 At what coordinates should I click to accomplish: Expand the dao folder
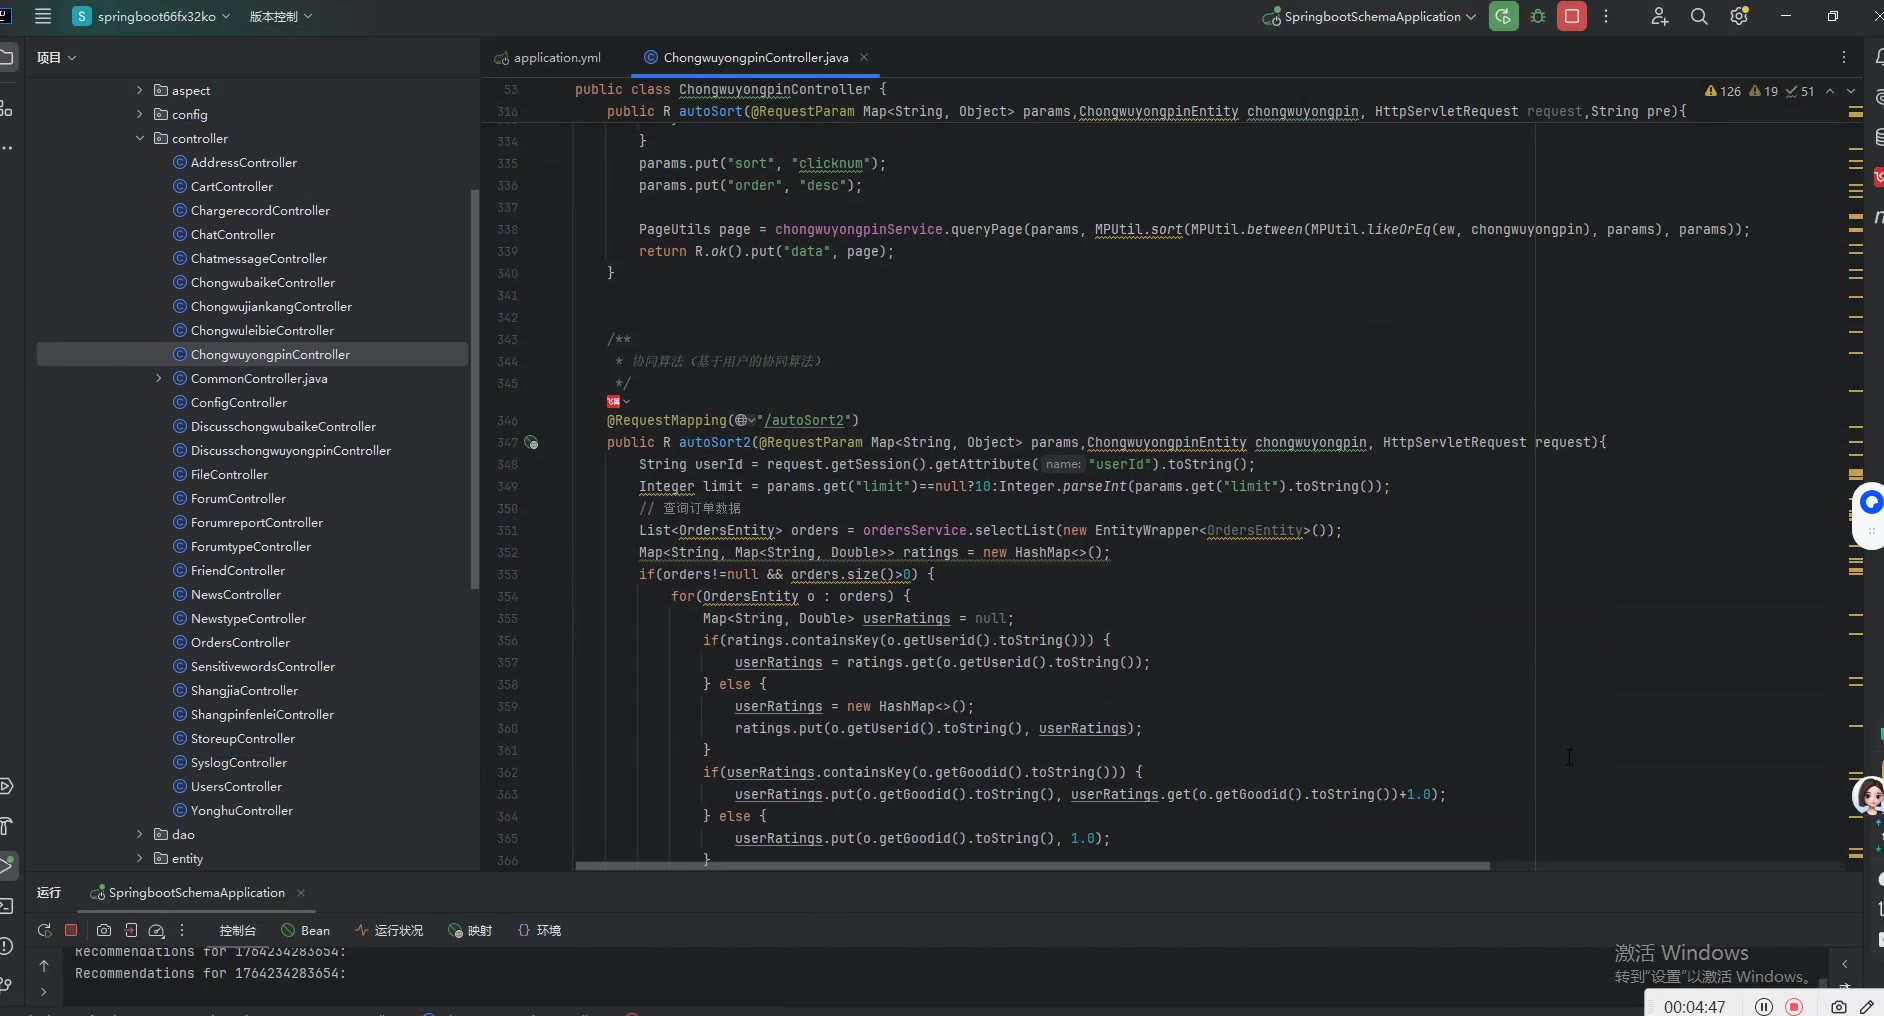click(140, 834)
